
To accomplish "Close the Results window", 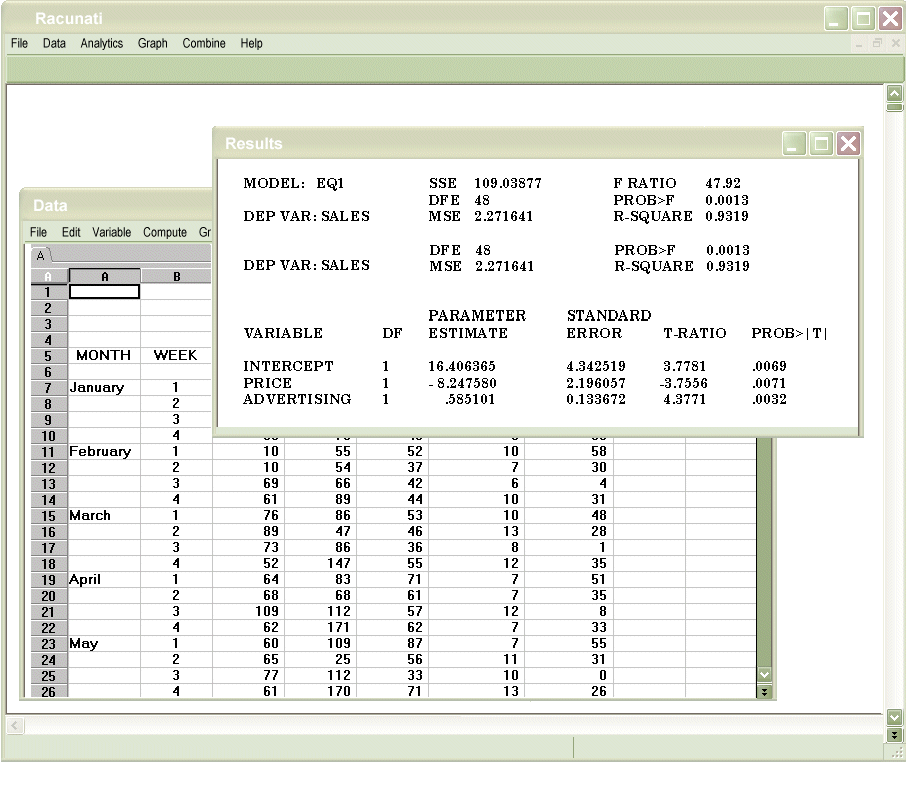I will pos(848,144).
